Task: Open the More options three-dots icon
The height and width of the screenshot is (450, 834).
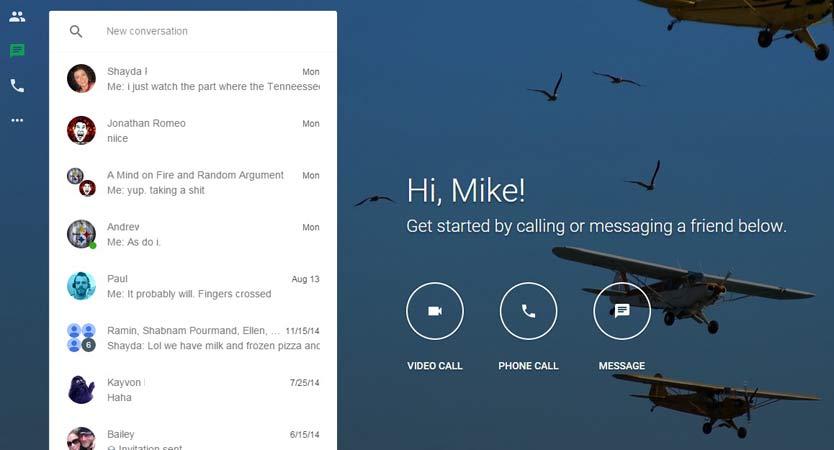Action: click(17, 120)
